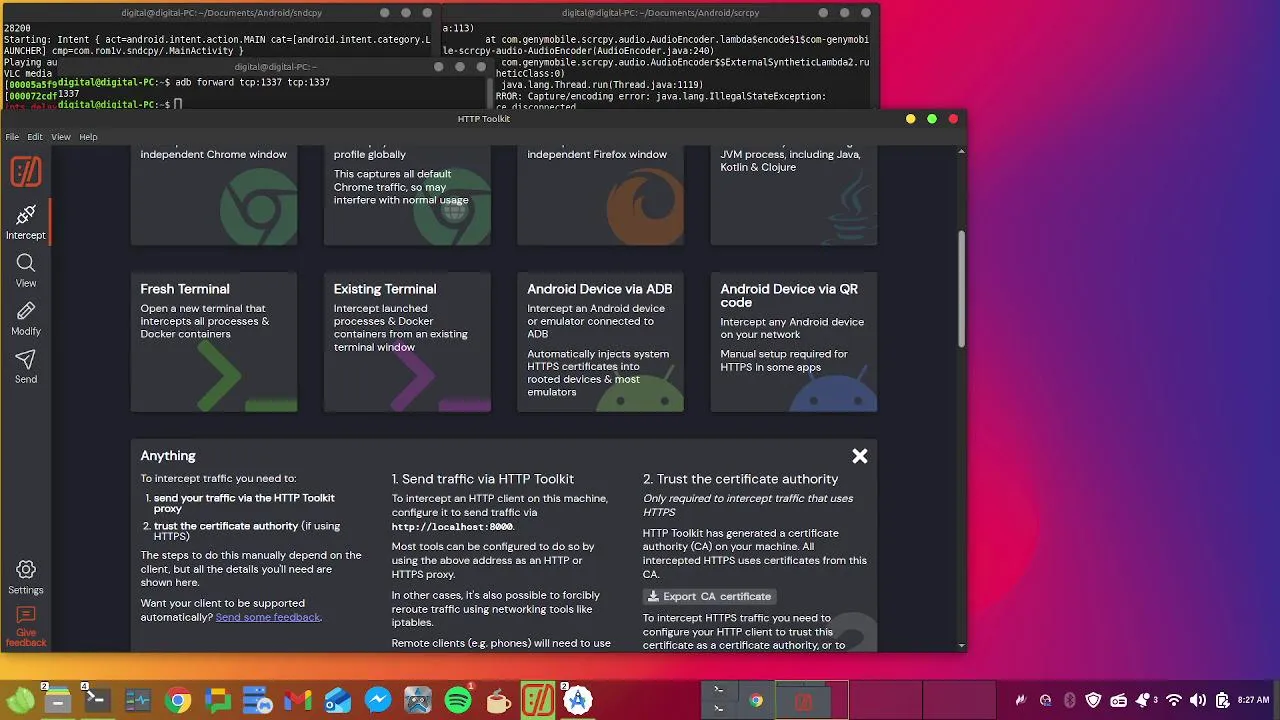The height and width of the screenshot is (720, 1280).
Task: Click the sndcpy terminal window title bar
Action: pyautogui.click(x=220, y=13)
